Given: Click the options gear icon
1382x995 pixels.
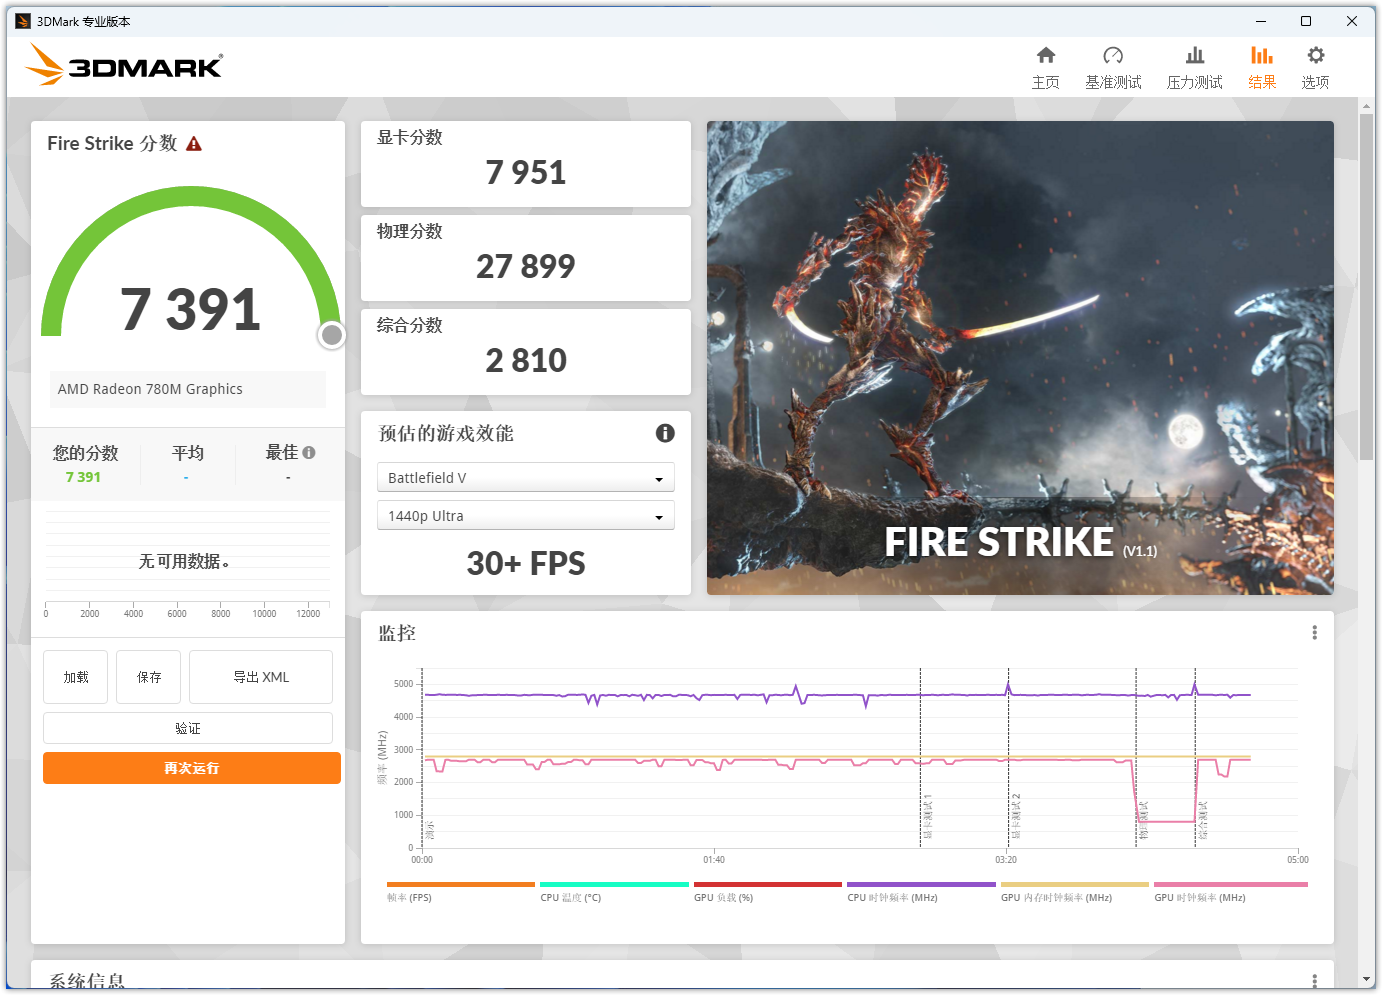Looking at the screenshot, I should [1316, 55].
